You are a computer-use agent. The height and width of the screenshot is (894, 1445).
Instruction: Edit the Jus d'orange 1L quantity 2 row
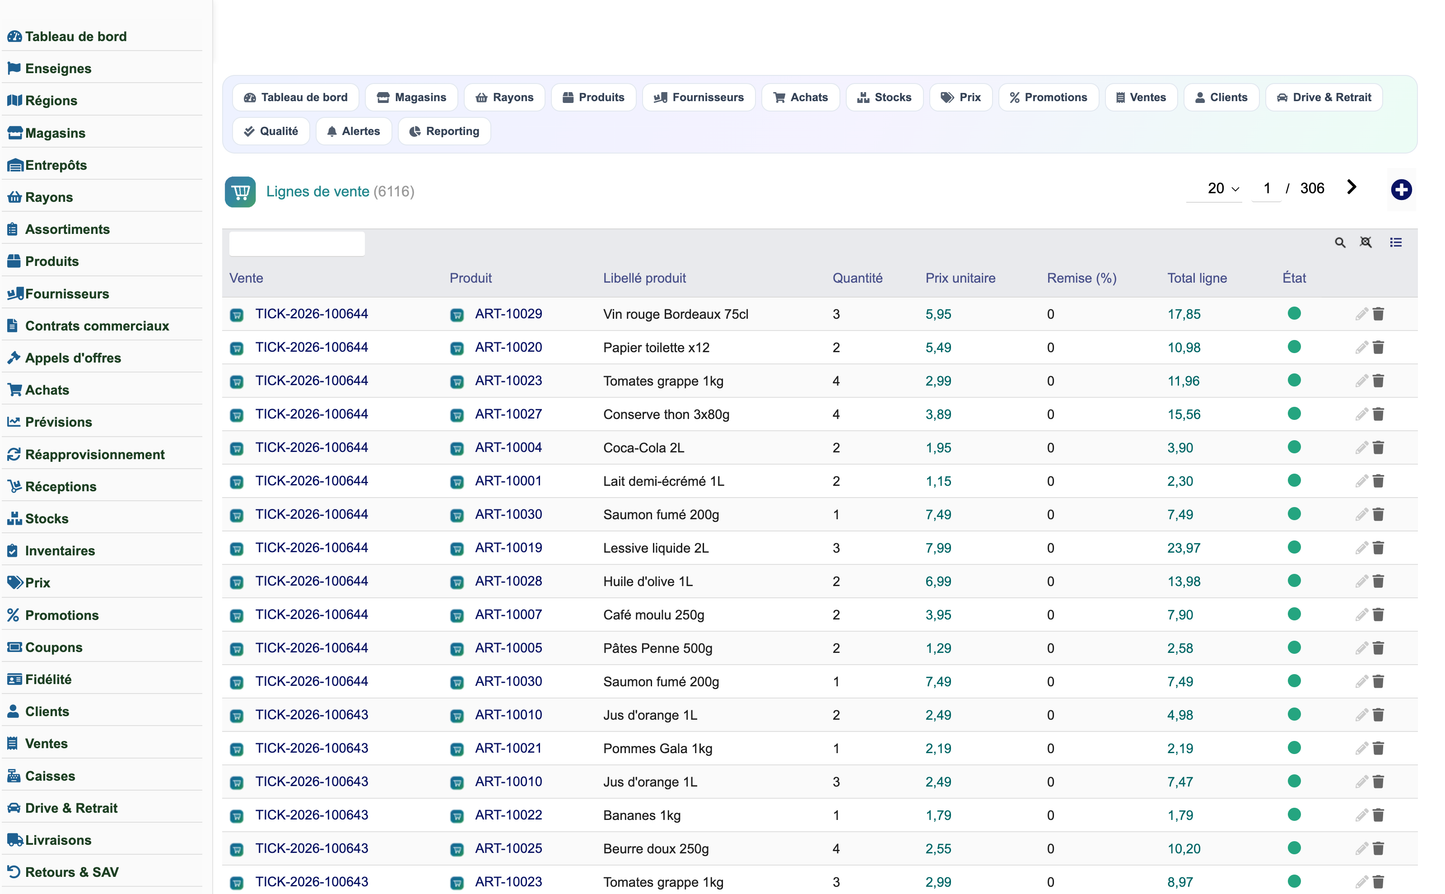(1361, 715)
